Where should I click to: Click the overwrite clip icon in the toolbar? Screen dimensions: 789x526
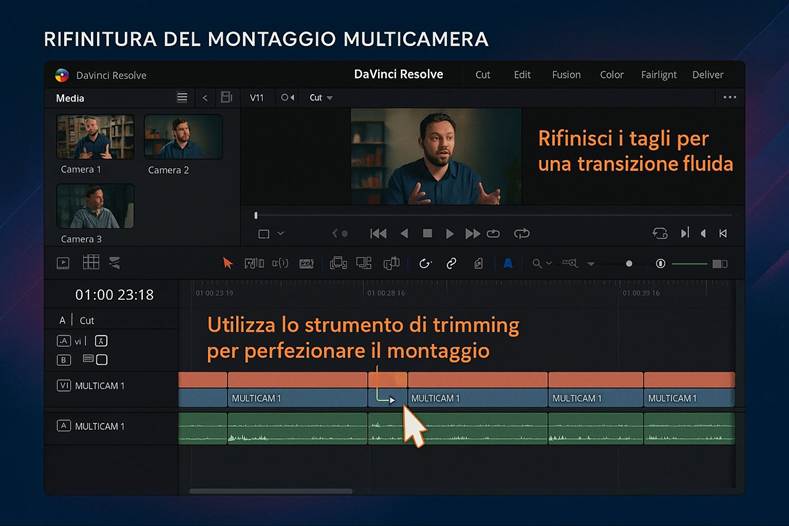pos(364,263)
